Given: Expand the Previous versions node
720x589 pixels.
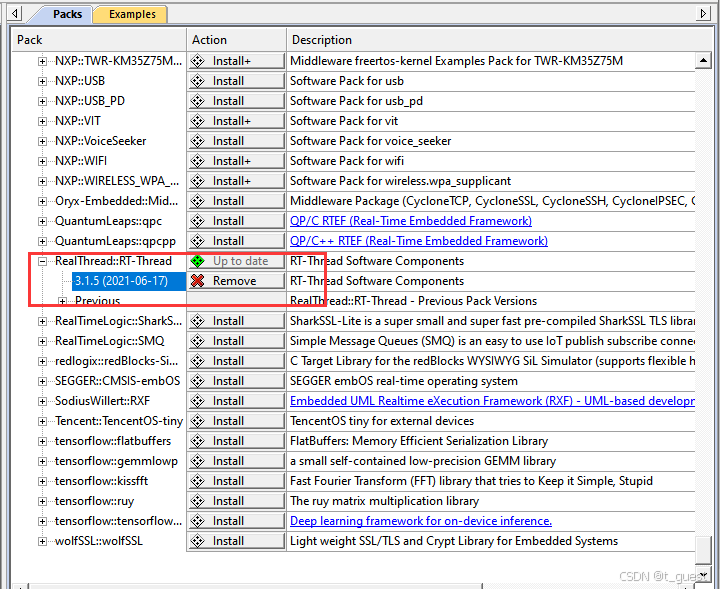Looking at the screenshot, I should pos(62,301).
